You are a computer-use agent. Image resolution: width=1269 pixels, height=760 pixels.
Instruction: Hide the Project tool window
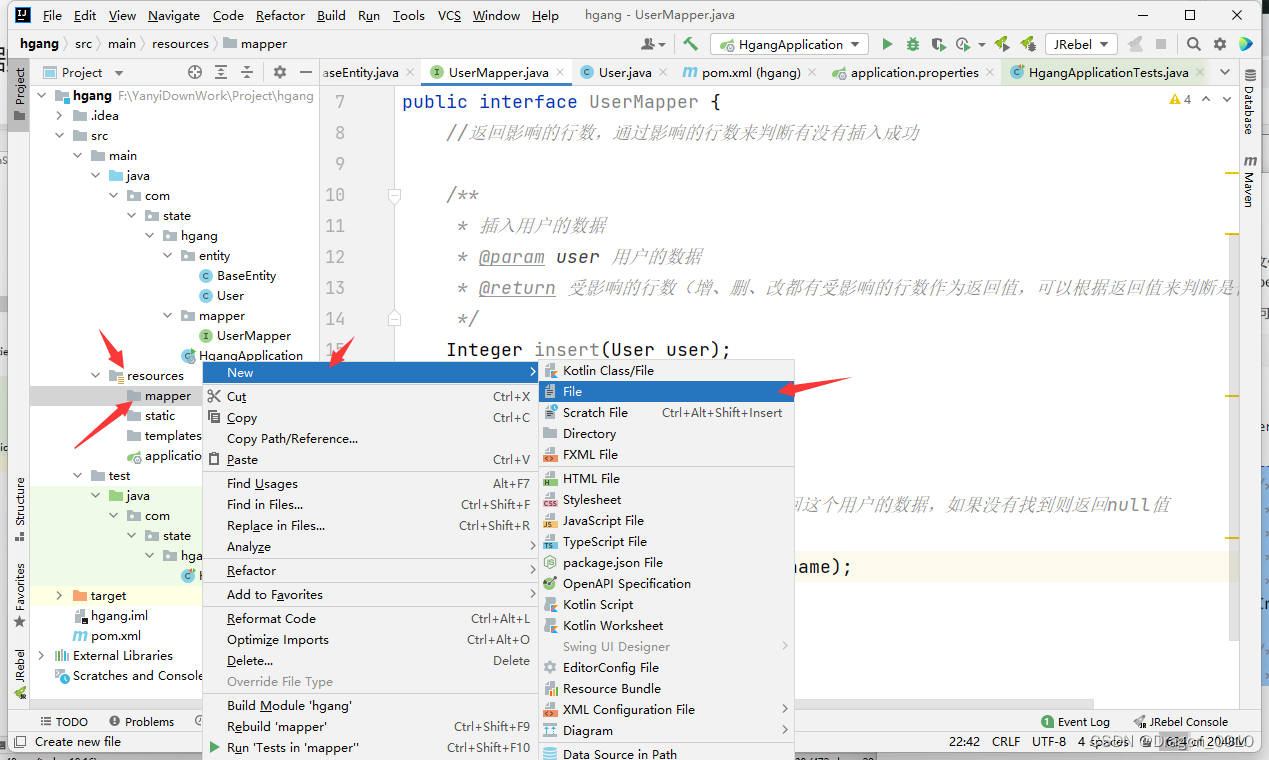coord(306,71)
